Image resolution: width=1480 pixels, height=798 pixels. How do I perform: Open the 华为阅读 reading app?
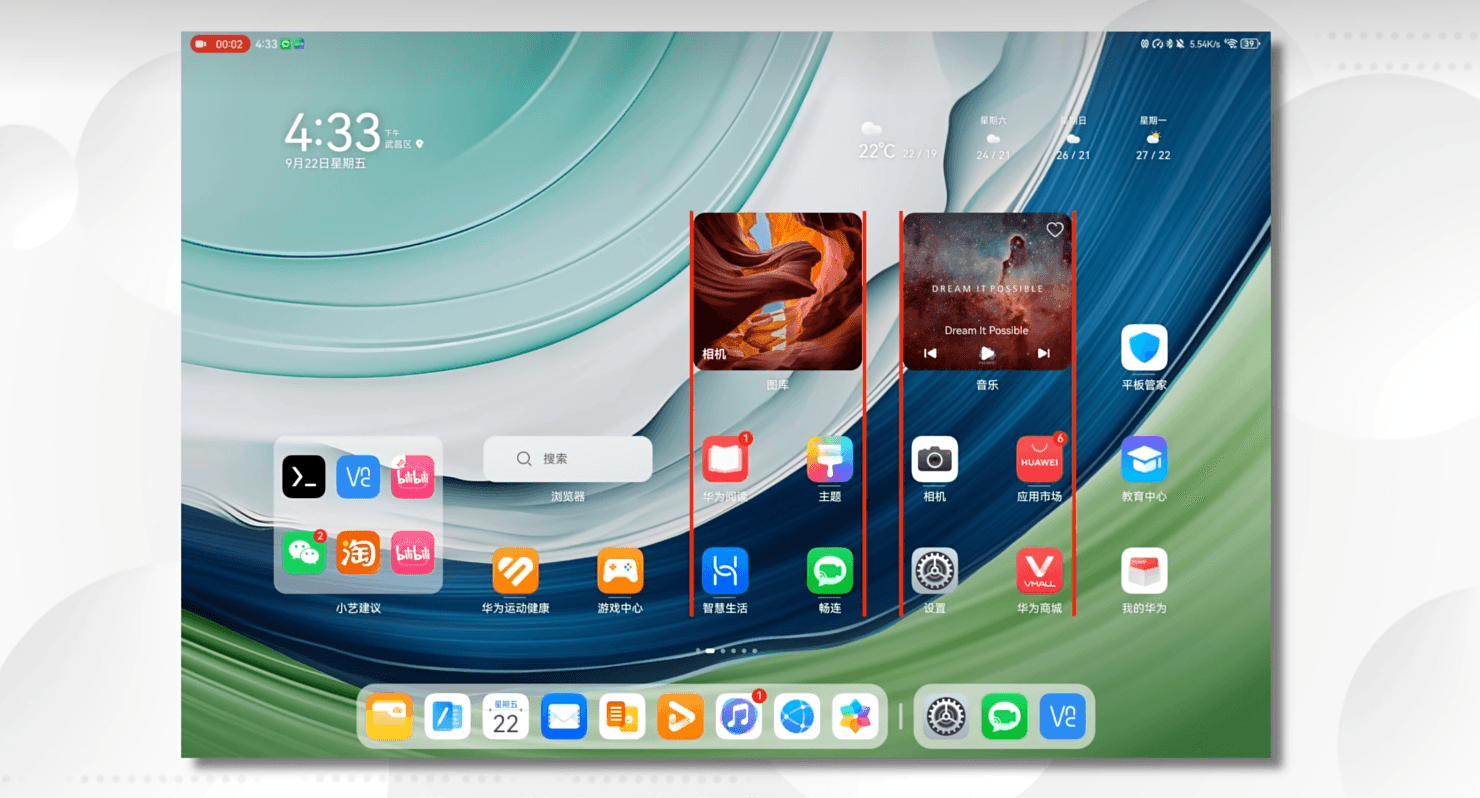pos(725,459)
